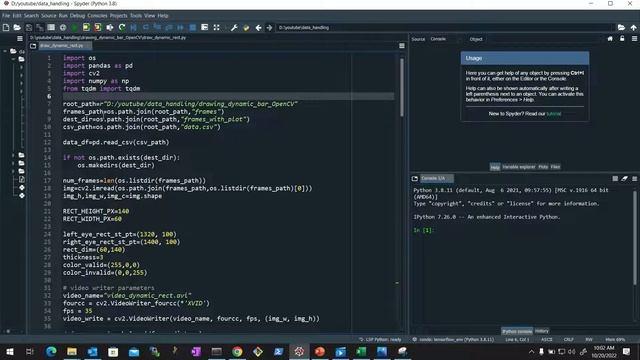Go back with left arrow icon
The width and height of the screenshot is (640, 360).
pyautogui.click(x=258, y=27)
